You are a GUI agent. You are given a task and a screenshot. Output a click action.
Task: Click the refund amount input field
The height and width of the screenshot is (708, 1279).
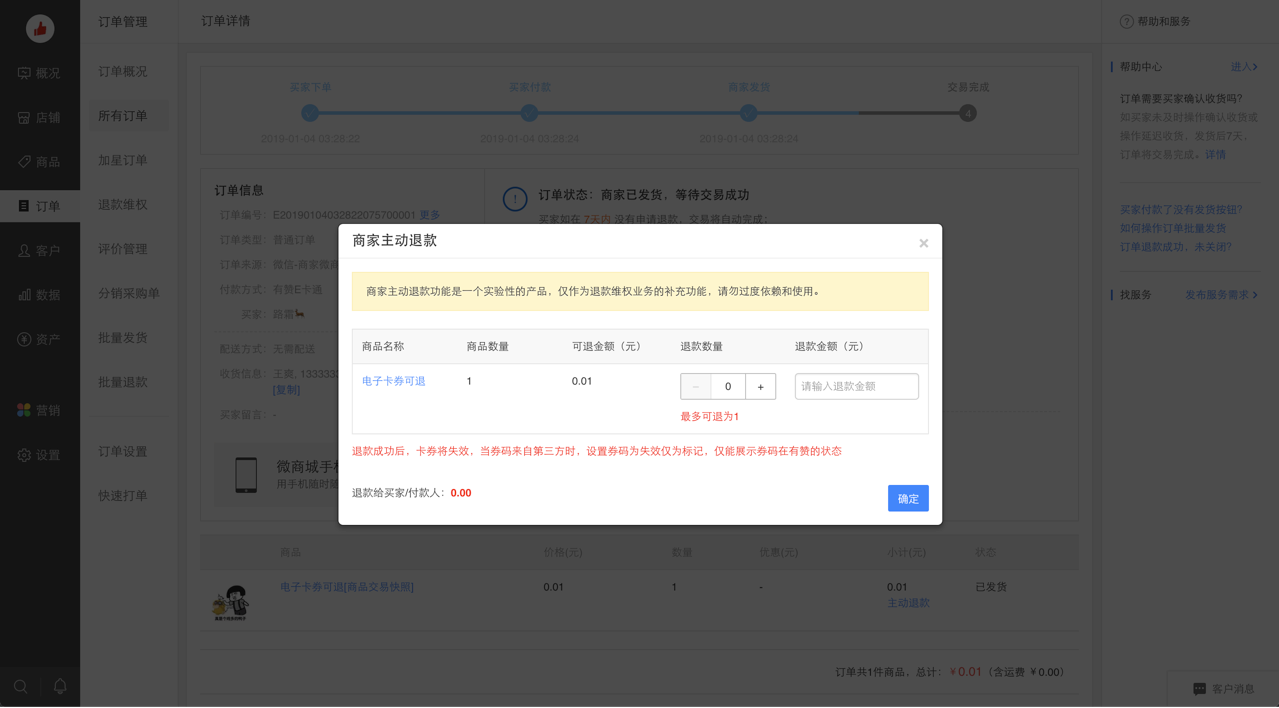point(856,387)
